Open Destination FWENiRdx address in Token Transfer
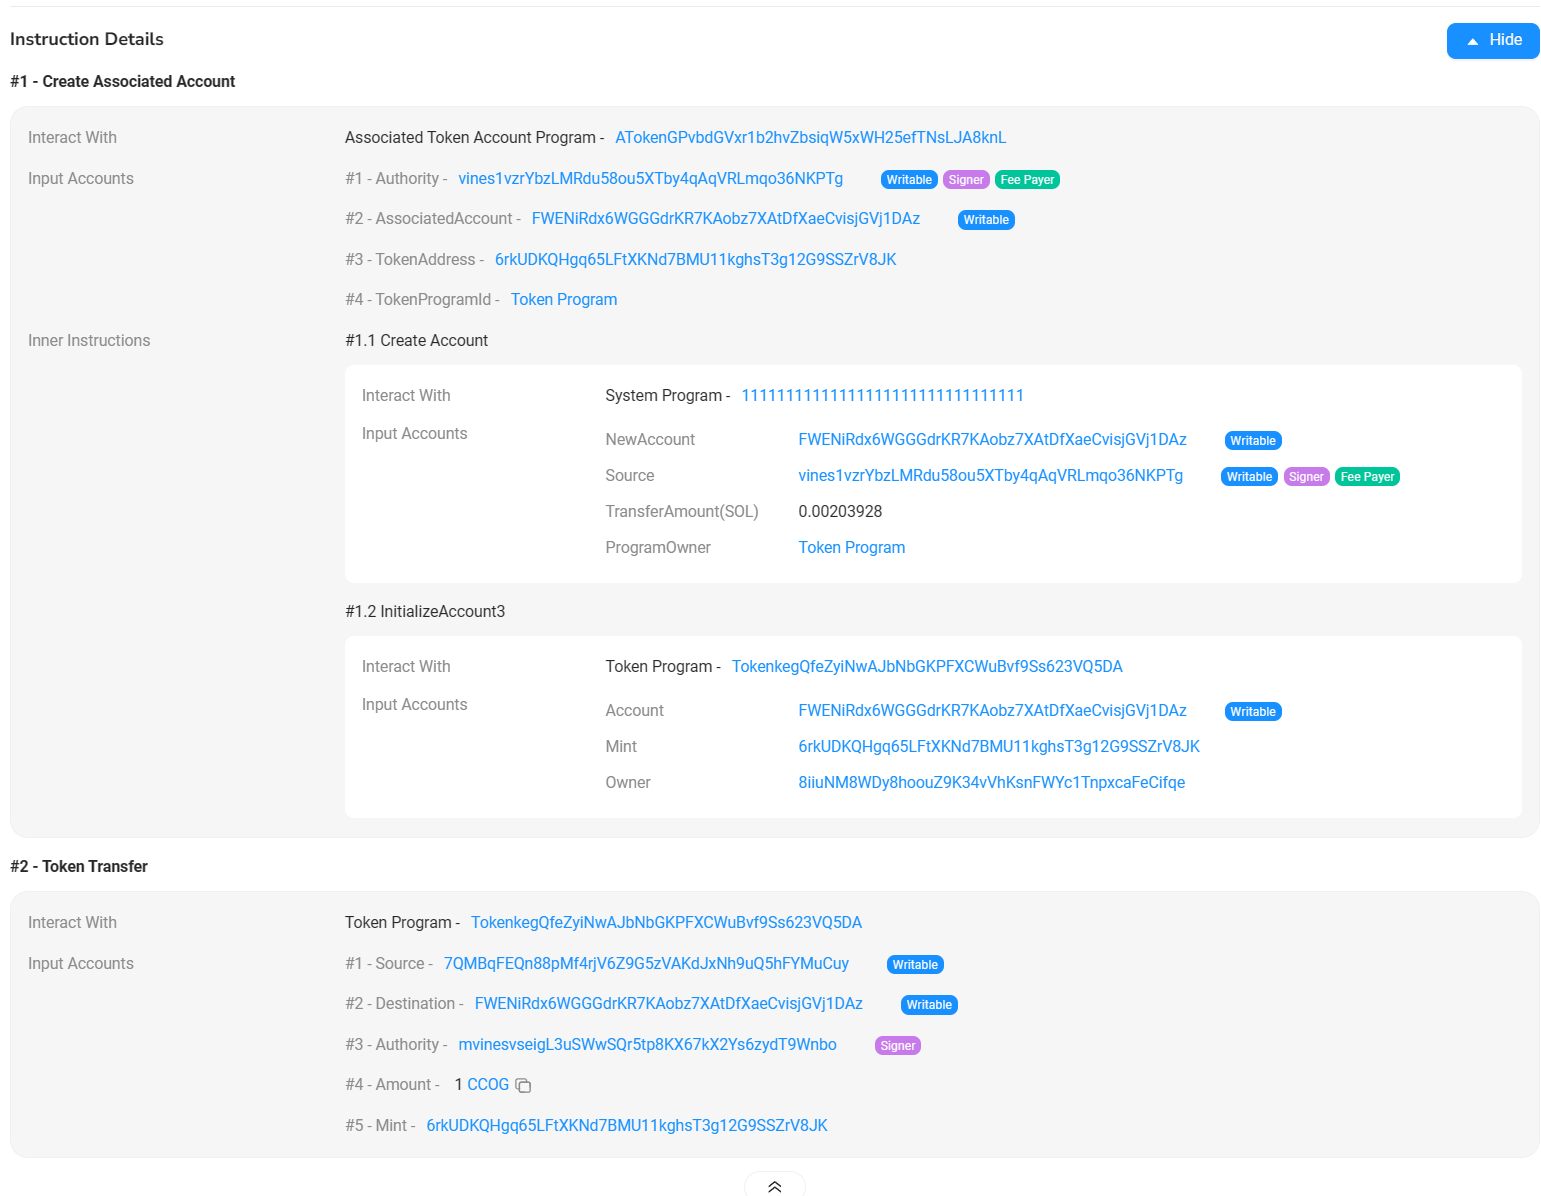This screenshot has height=1196, width=1541. coord(668,1004)
